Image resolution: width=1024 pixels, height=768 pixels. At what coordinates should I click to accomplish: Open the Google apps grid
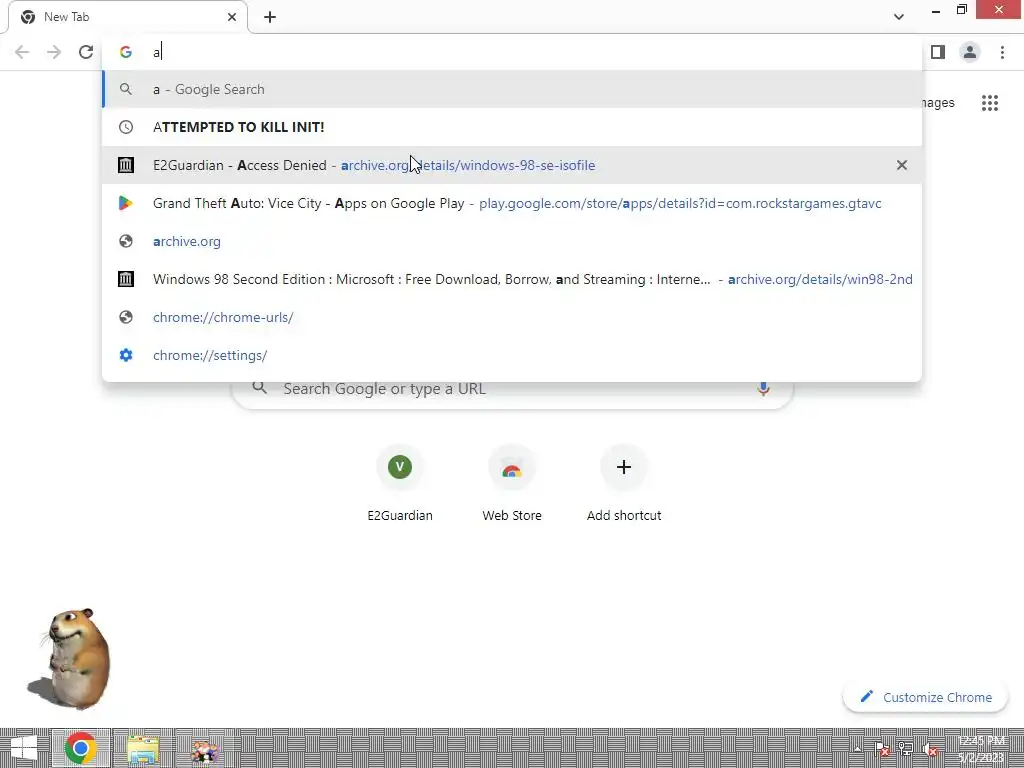(x=989, y=103)
